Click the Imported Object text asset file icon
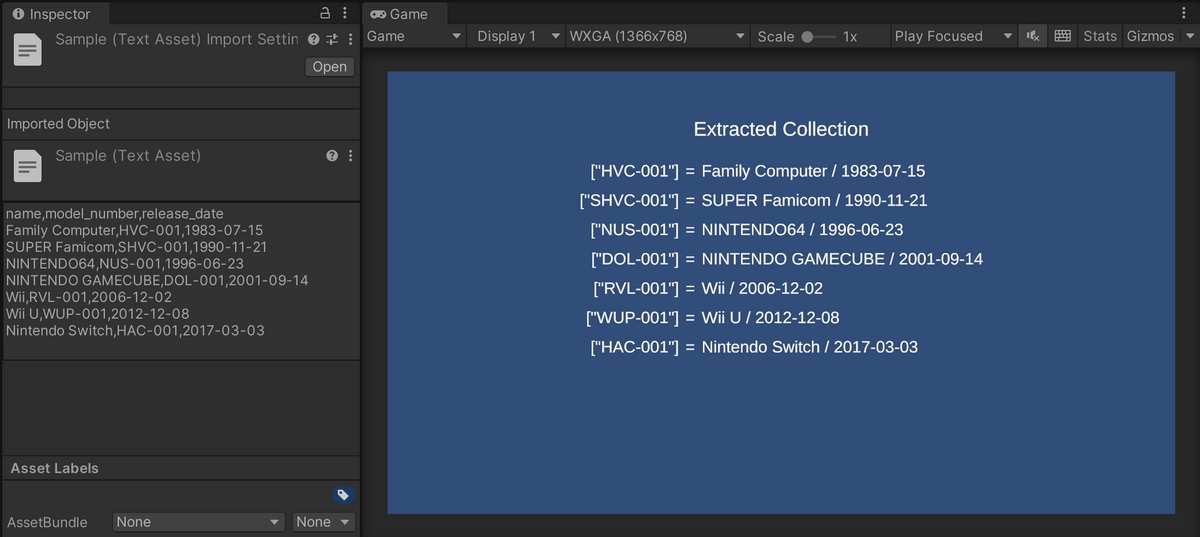 click(28, 165)
